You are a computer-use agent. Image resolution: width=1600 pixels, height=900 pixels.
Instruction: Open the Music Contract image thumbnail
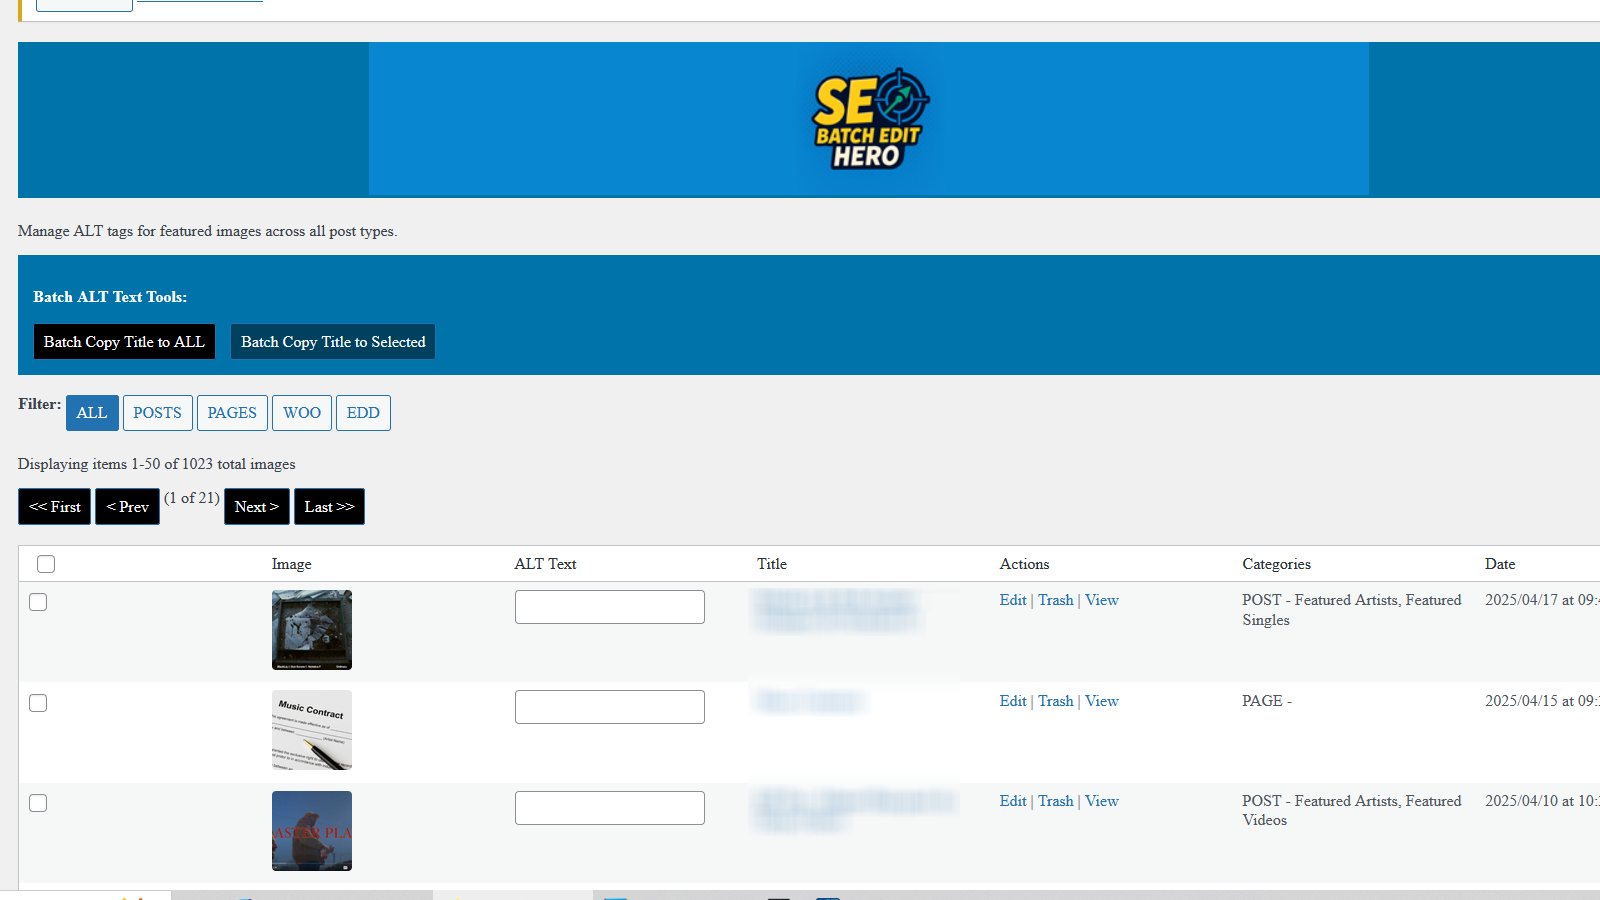pos(312,730)
